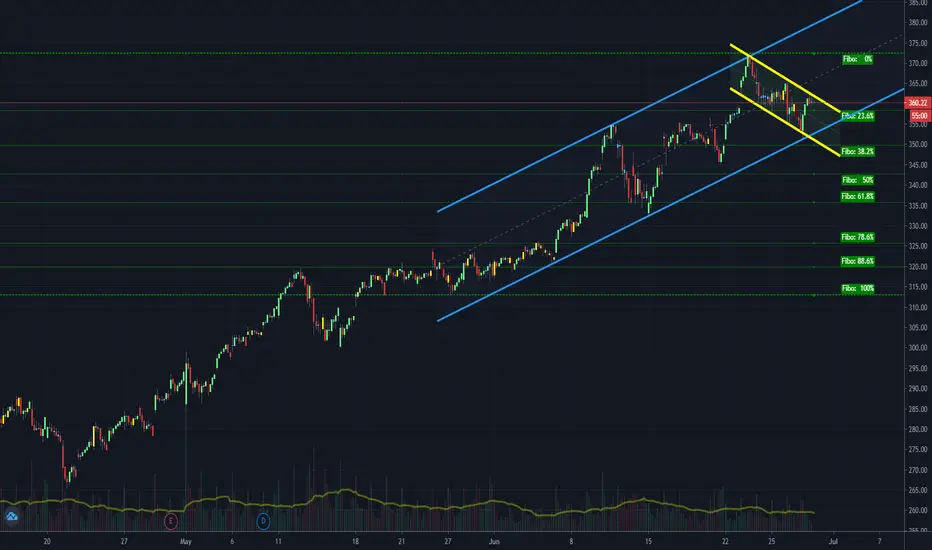The image size is (932, 550).
Task: Click the 335.00 price axis label
Action: point(918,206)
